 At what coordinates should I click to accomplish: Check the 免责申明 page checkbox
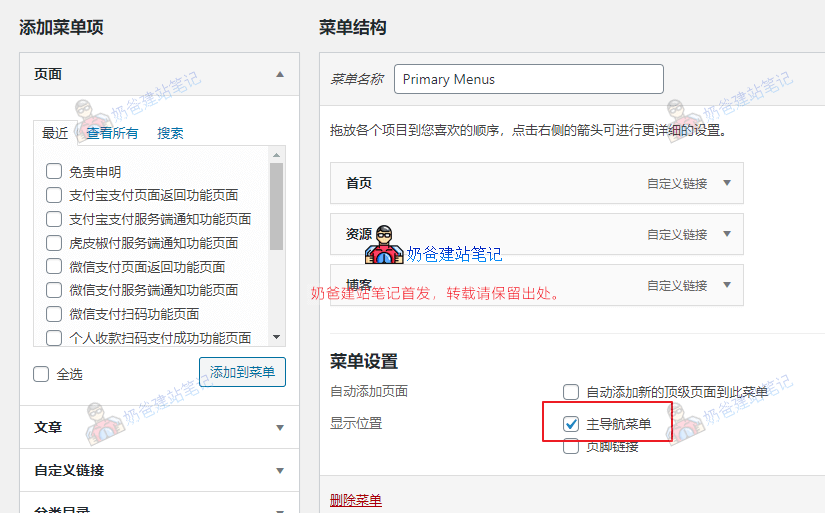(54, 172)
